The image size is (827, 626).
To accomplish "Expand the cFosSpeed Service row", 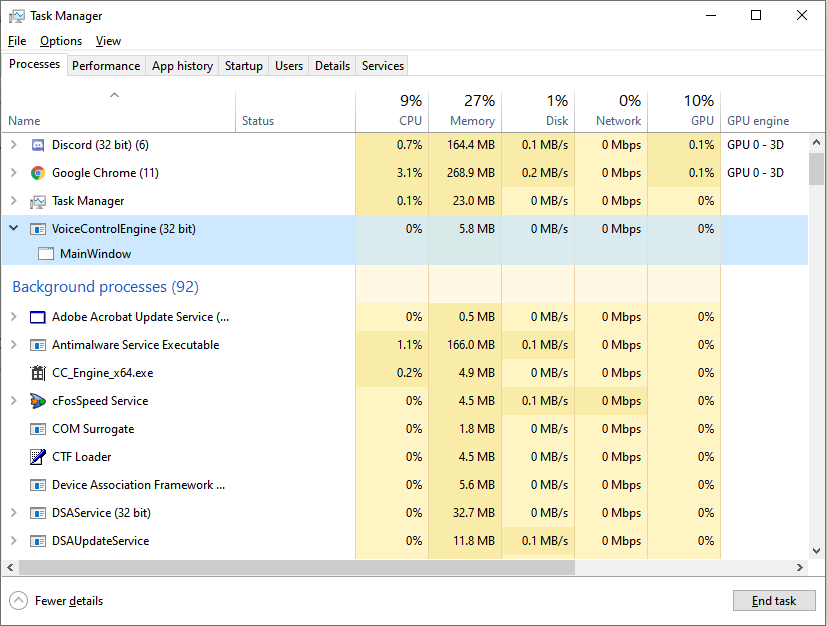I will coord(14,400).
